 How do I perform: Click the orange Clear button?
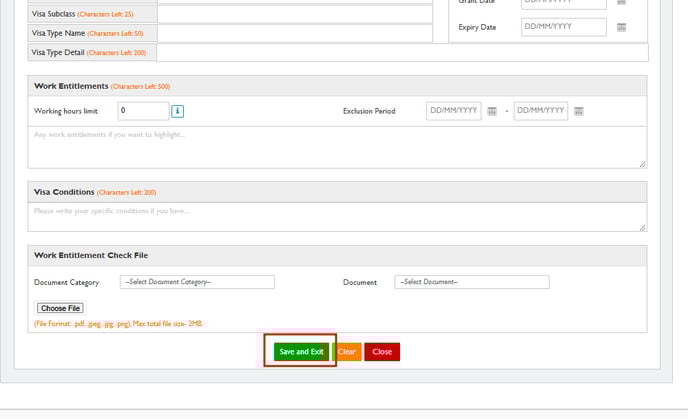click(347, 351)
